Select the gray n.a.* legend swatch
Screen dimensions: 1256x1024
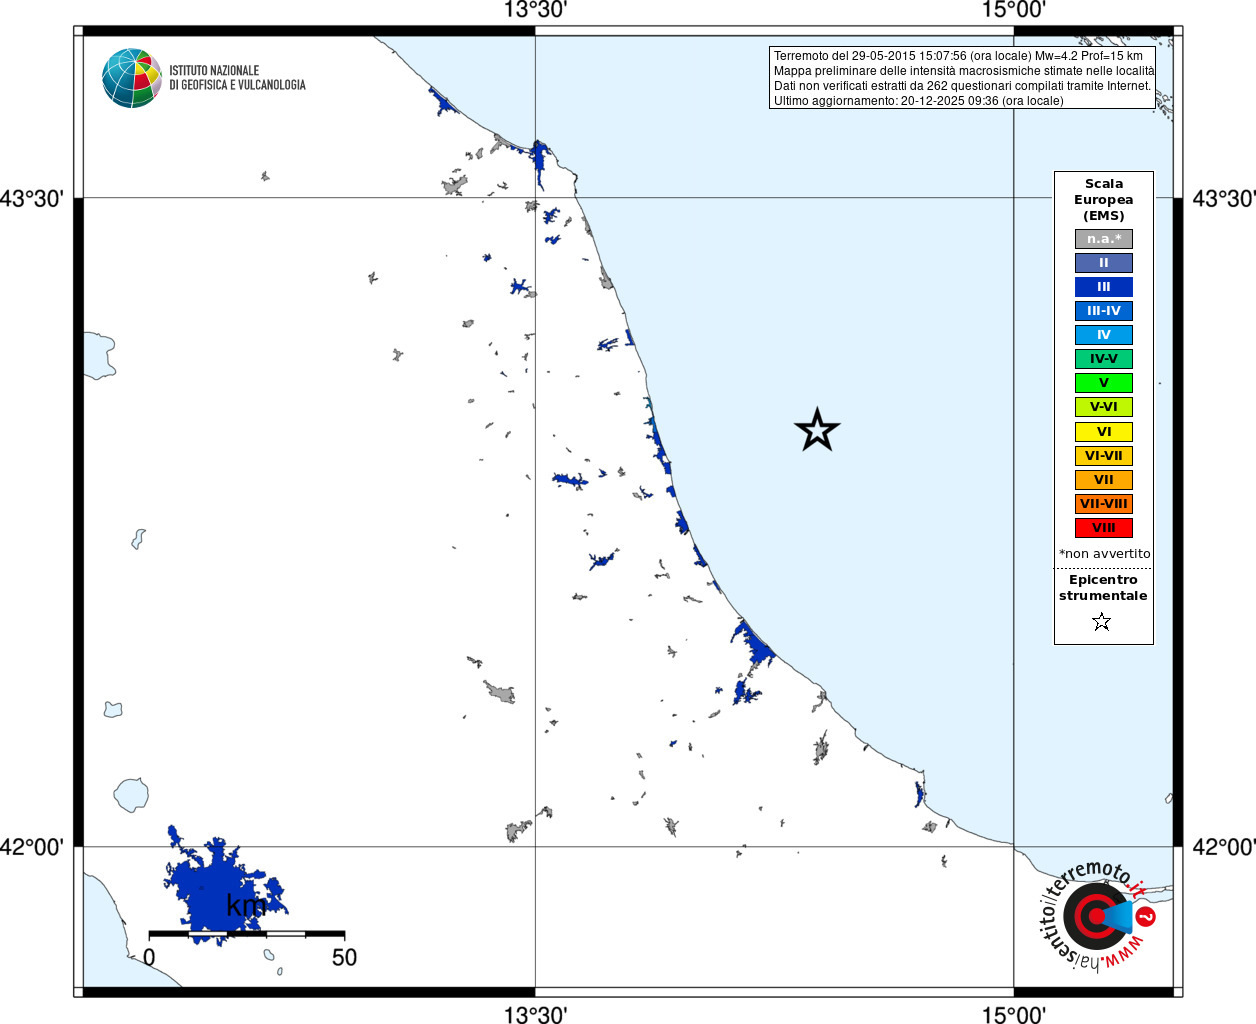tap(1104, 239)
